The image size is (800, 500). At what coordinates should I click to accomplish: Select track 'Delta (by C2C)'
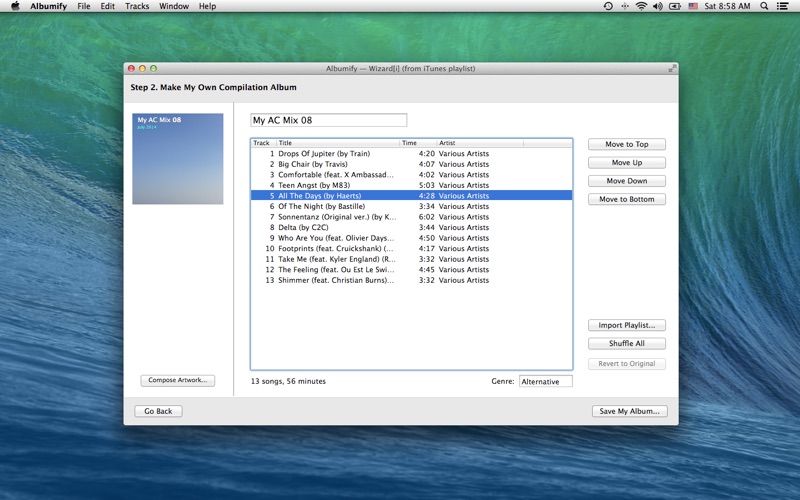pos(411,228)
